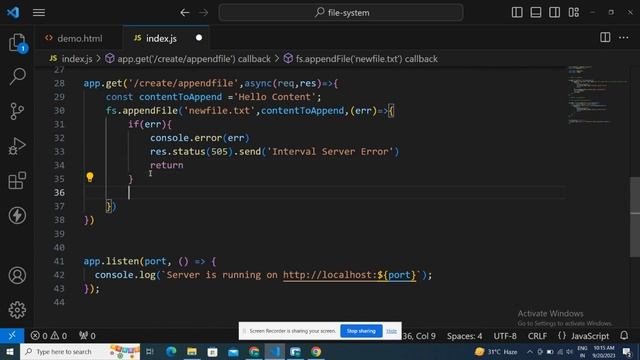The height and width of the screenshot is (360, 640).
Task: Click the Col 9 cursor position status
Action: tap(419, 336)
